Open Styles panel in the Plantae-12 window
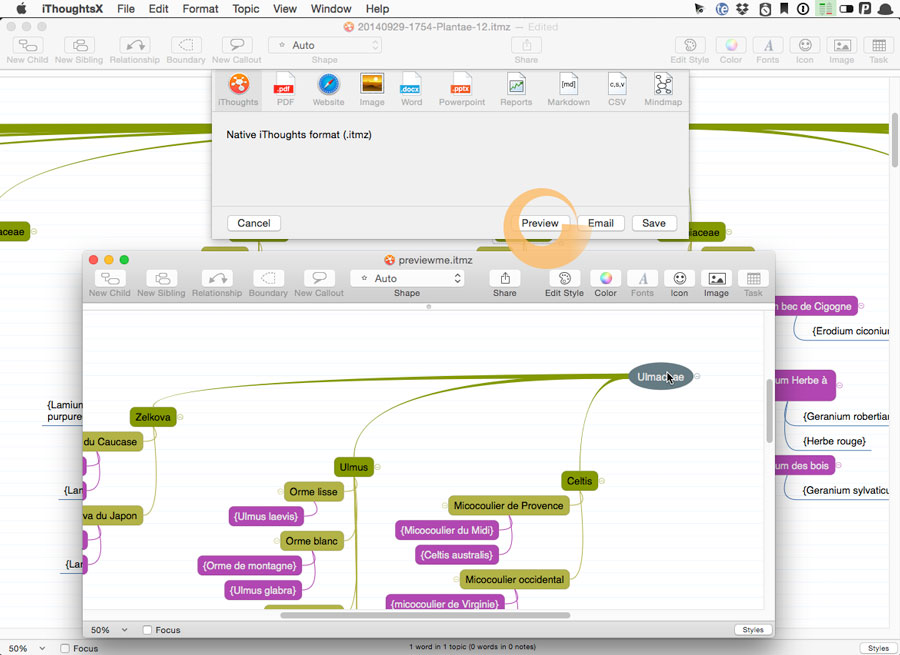The image size is (900, 655). tap(878, 648)
